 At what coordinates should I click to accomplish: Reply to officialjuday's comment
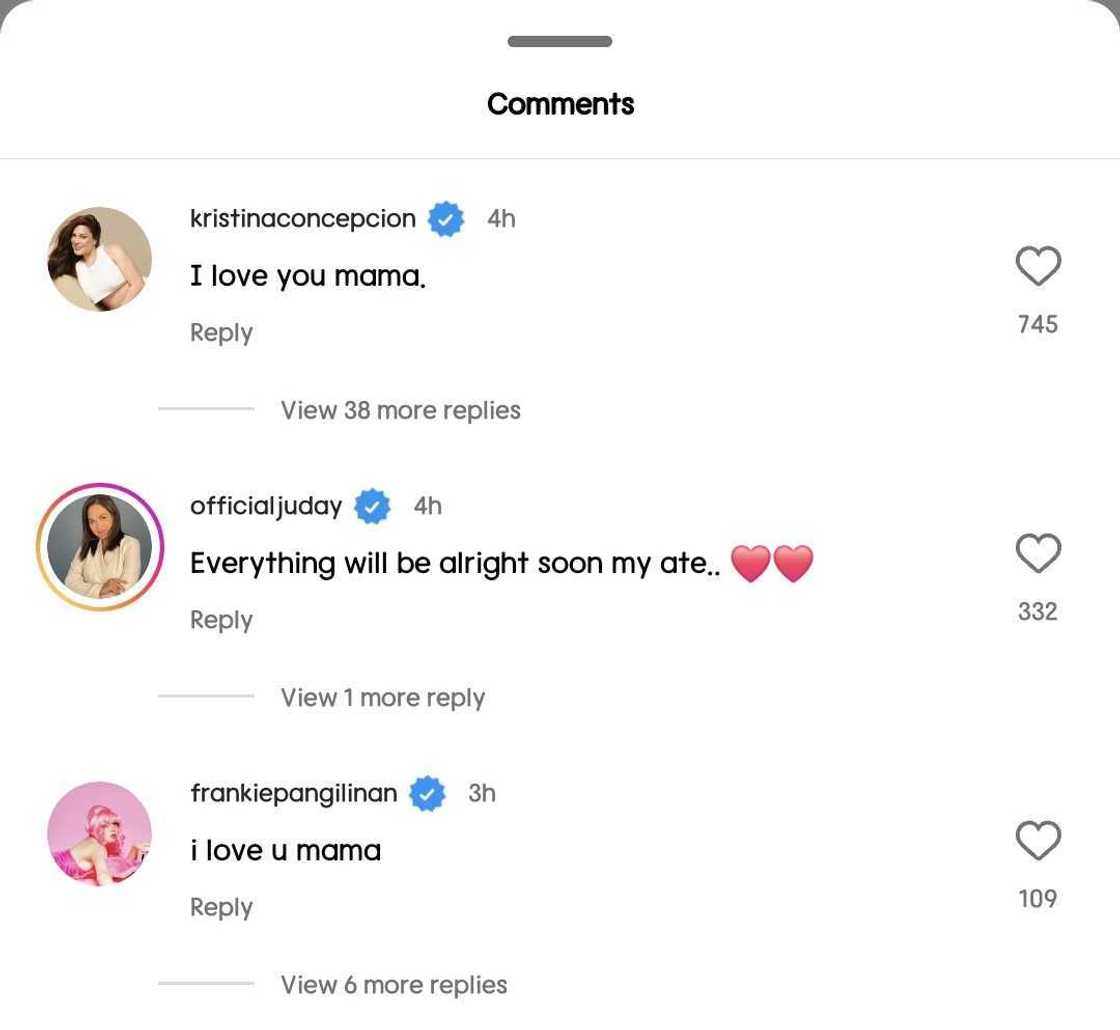(221, 619)
